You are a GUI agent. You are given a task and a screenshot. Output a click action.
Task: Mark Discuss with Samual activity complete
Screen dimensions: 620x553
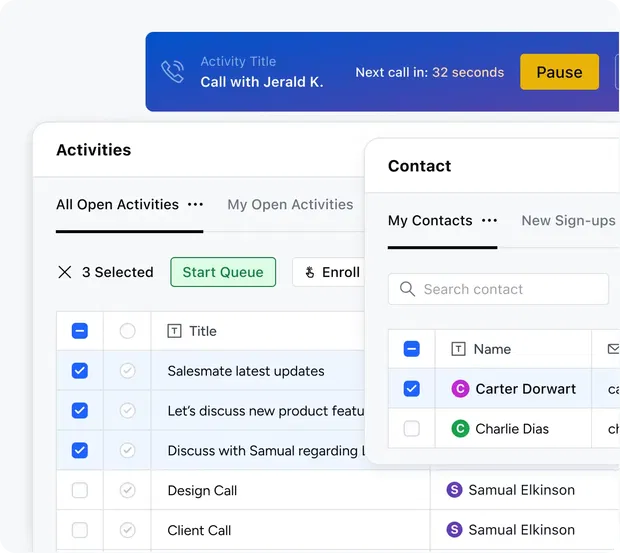pyautogui.click(x=127, y=450)
